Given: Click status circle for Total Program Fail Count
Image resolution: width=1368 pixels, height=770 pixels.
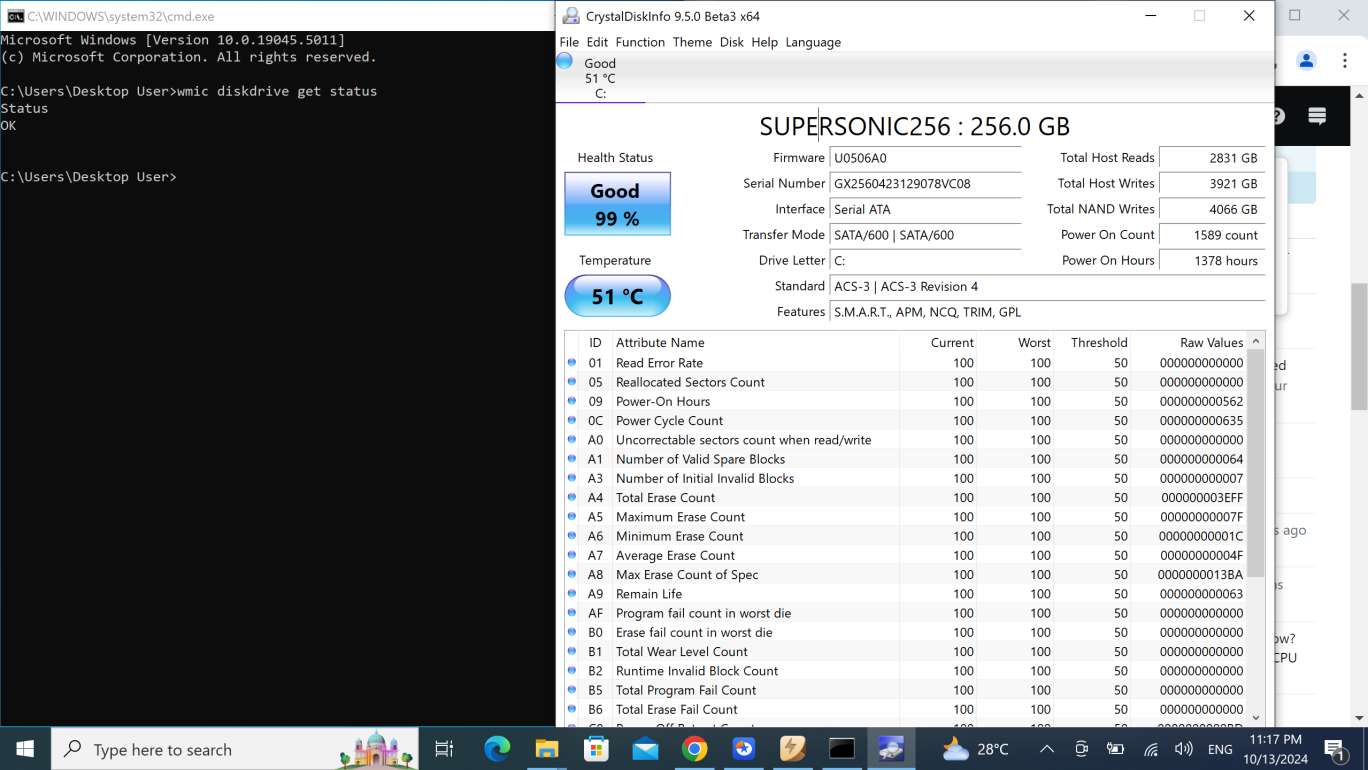Looking at the screenshot, I should coord(572,690).
